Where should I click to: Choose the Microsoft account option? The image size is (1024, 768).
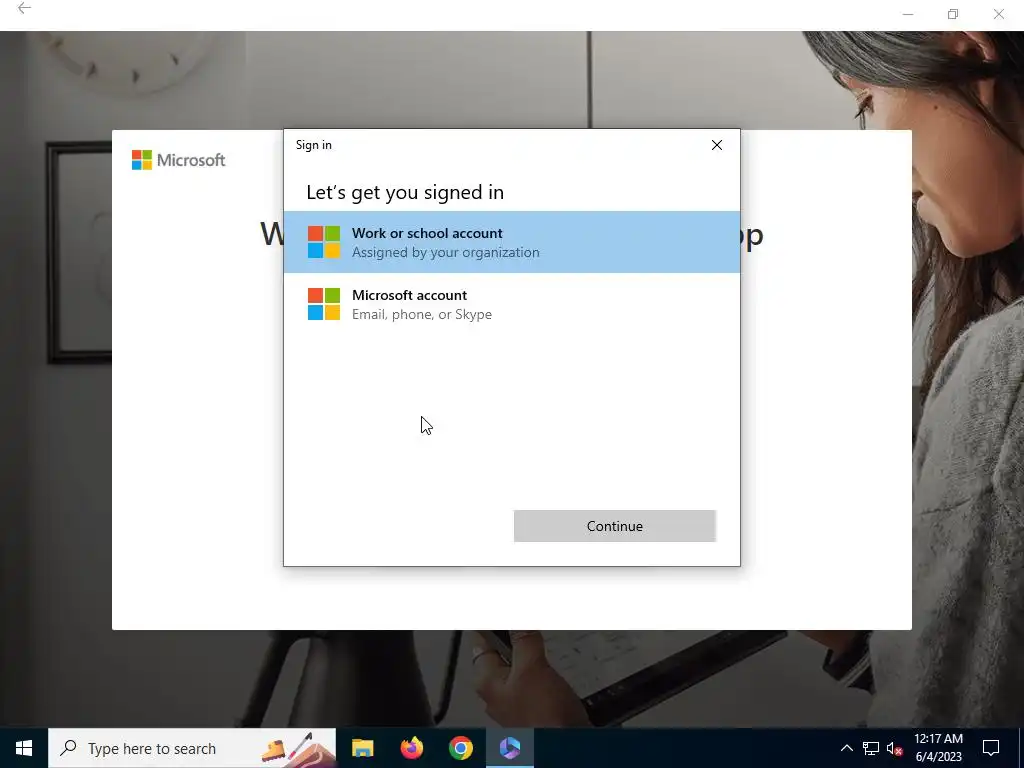(x=511, y=304)
